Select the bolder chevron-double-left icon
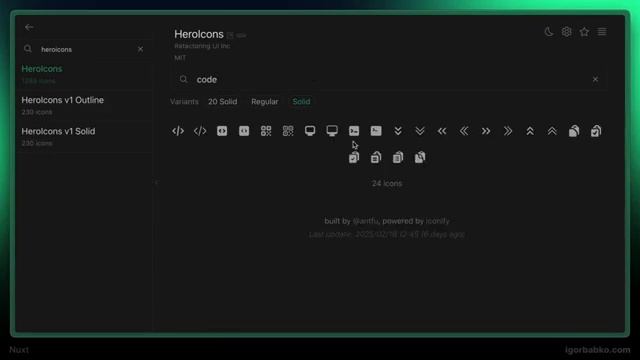 click(x=442, y=131)
